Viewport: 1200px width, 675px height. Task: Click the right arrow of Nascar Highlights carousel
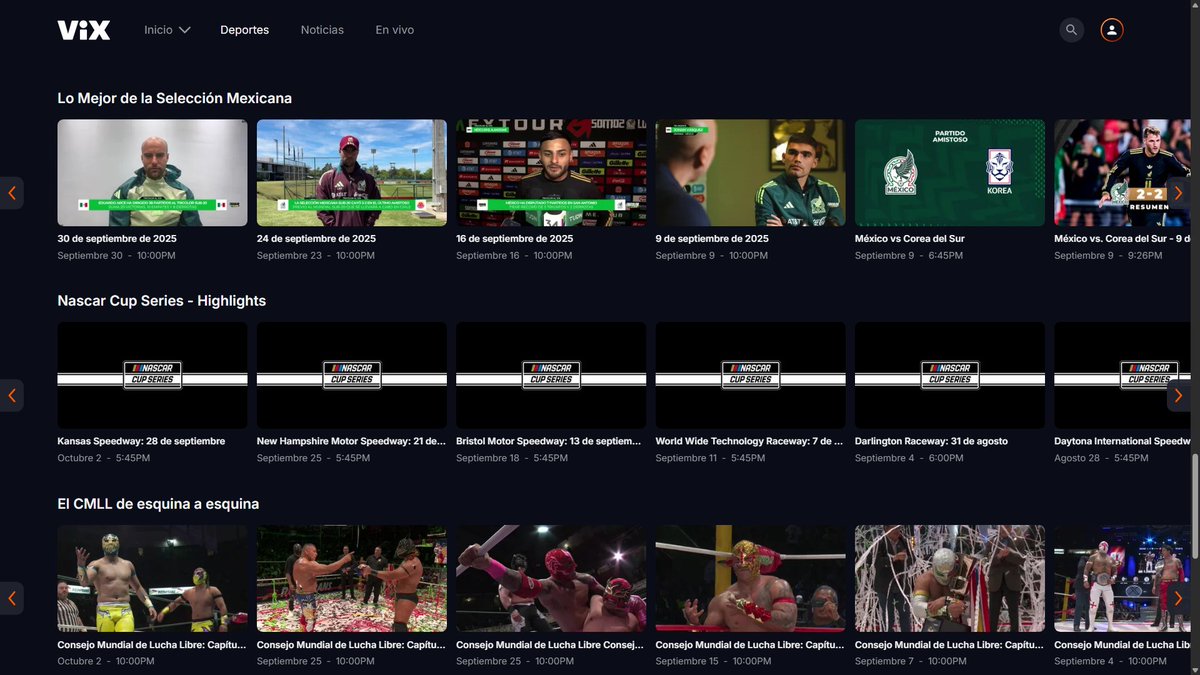pos(1178,395)
